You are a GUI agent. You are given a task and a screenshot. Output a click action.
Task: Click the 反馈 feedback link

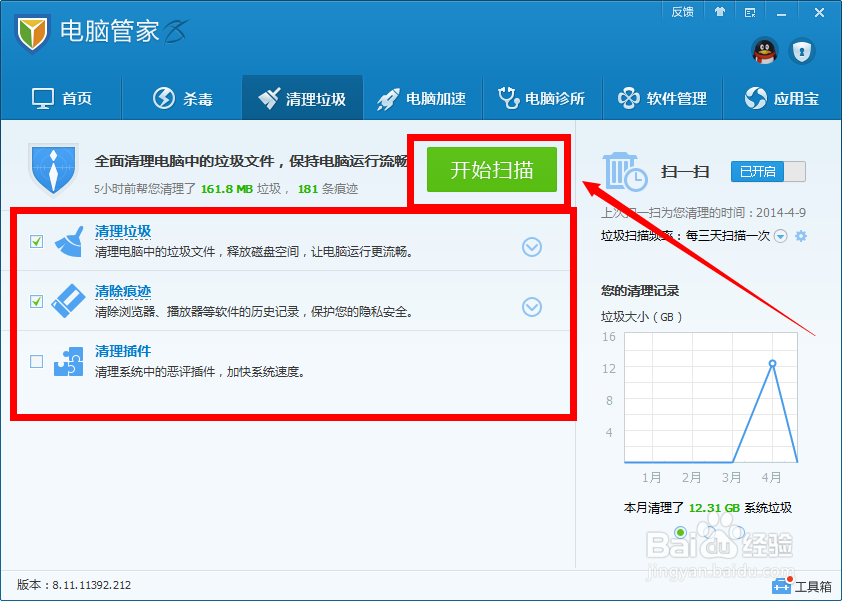pos(682,12)
